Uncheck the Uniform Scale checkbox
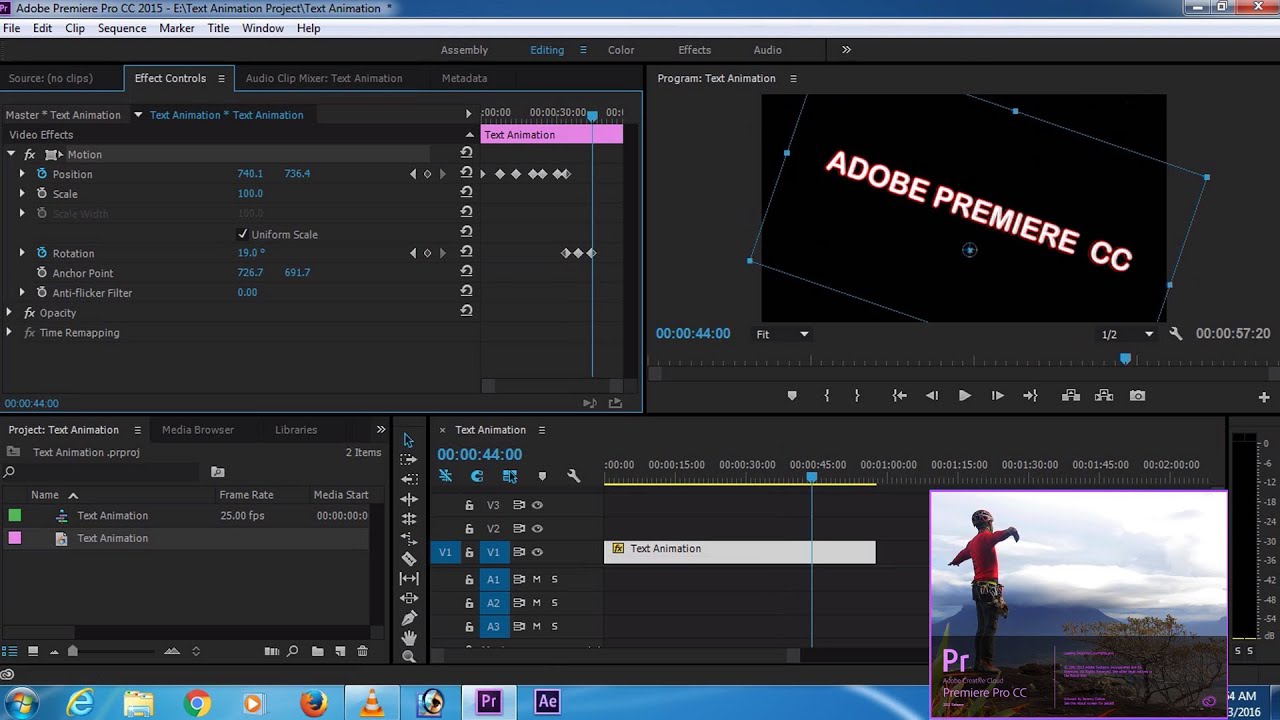The image size is (1280, 720). pos(242,234)
